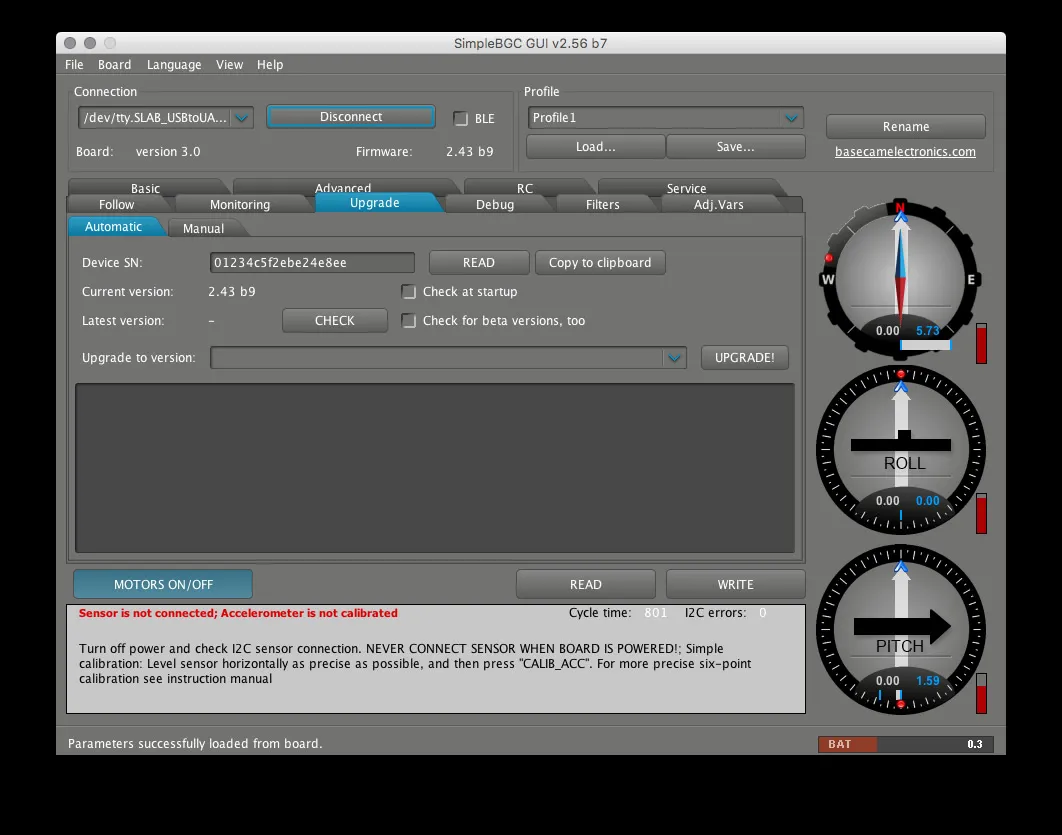
Task: Enable the BLE checkbox
Action: [461, 119]
